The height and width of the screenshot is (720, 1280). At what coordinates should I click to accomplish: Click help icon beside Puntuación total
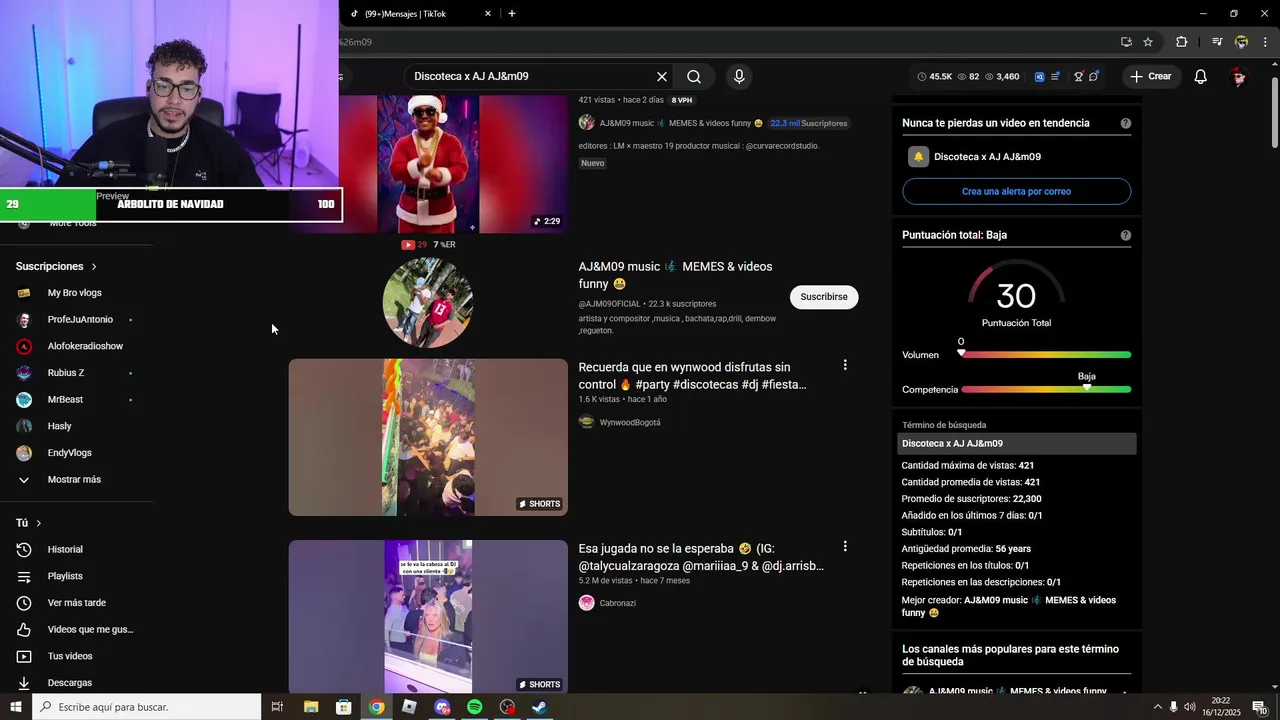tap(1126, 236)
